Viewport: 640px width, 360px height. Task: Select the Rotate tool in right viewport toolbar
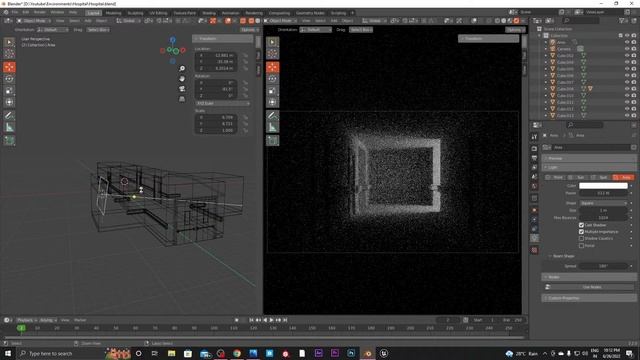(x=273, y=79)
